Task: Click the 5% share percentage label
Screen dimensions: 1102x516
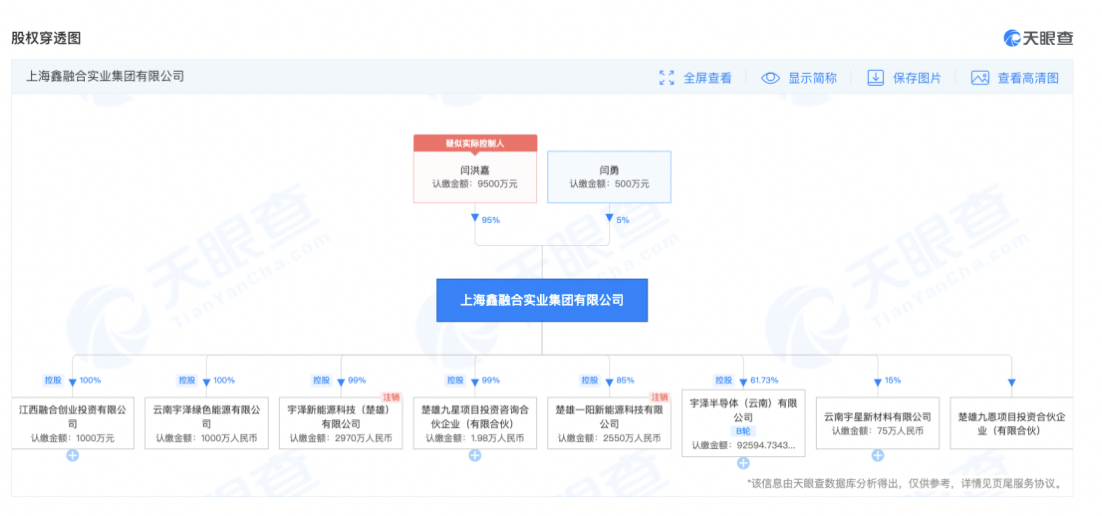Action: (622, 220)
